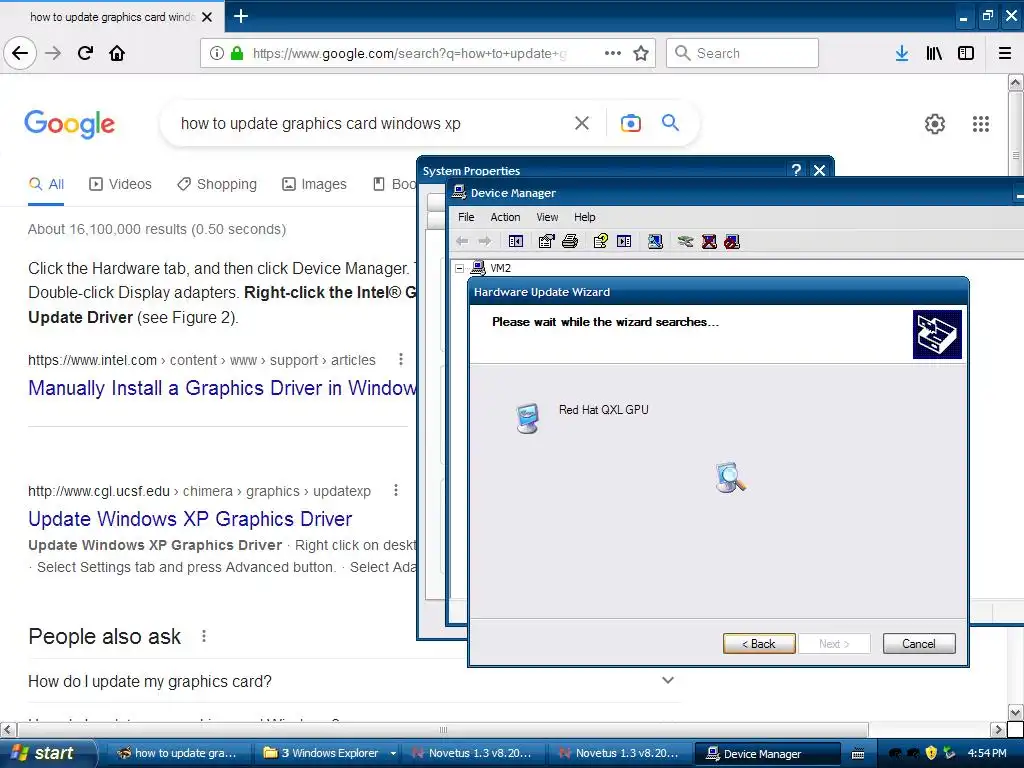Click Back button in Hardware Update Wizard

(x=759, y=643)
